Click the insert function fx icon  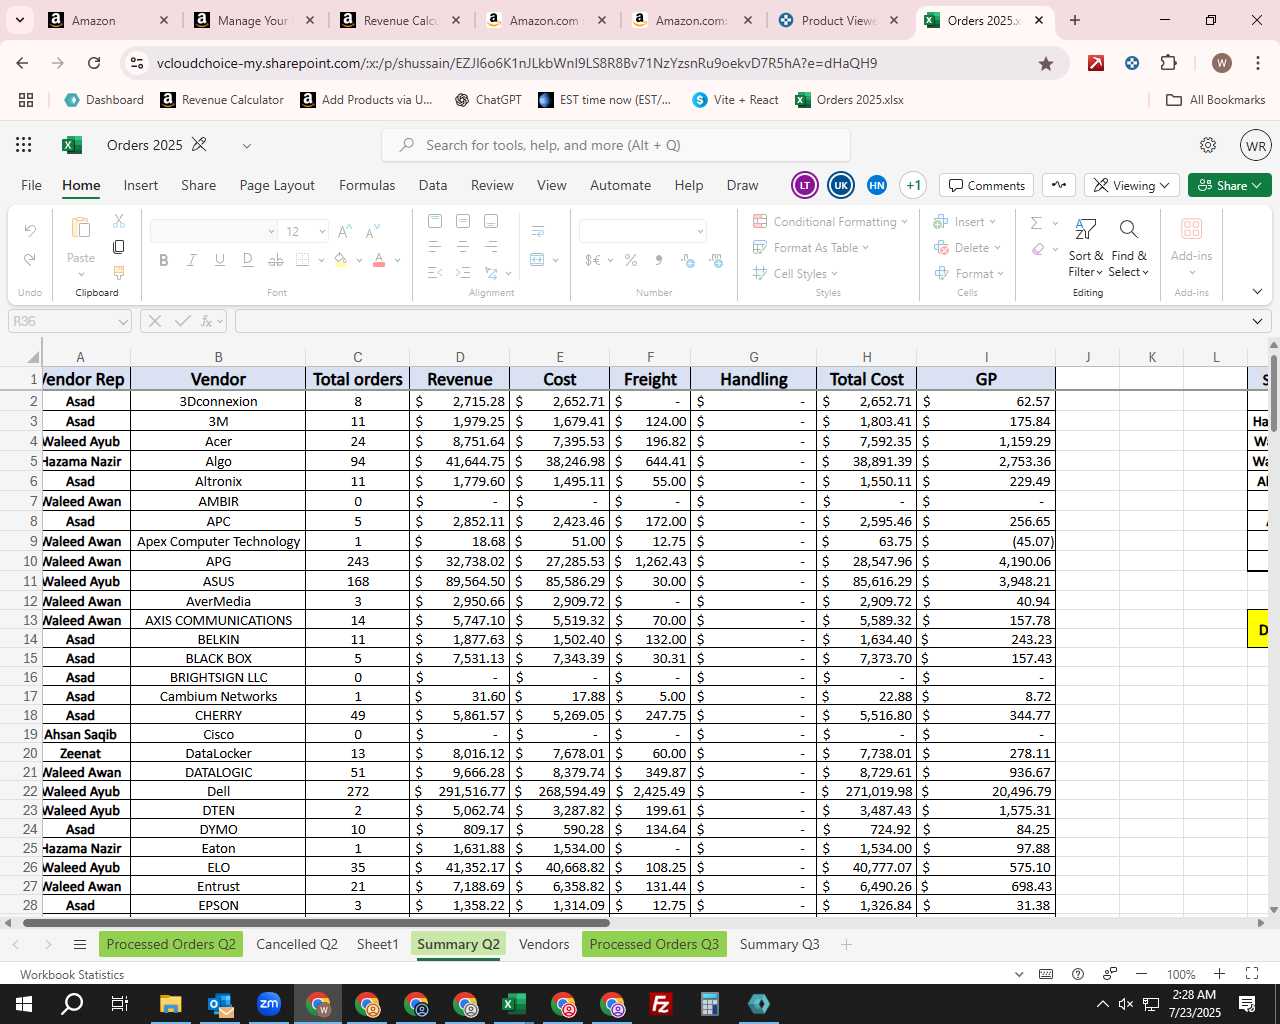208,321
